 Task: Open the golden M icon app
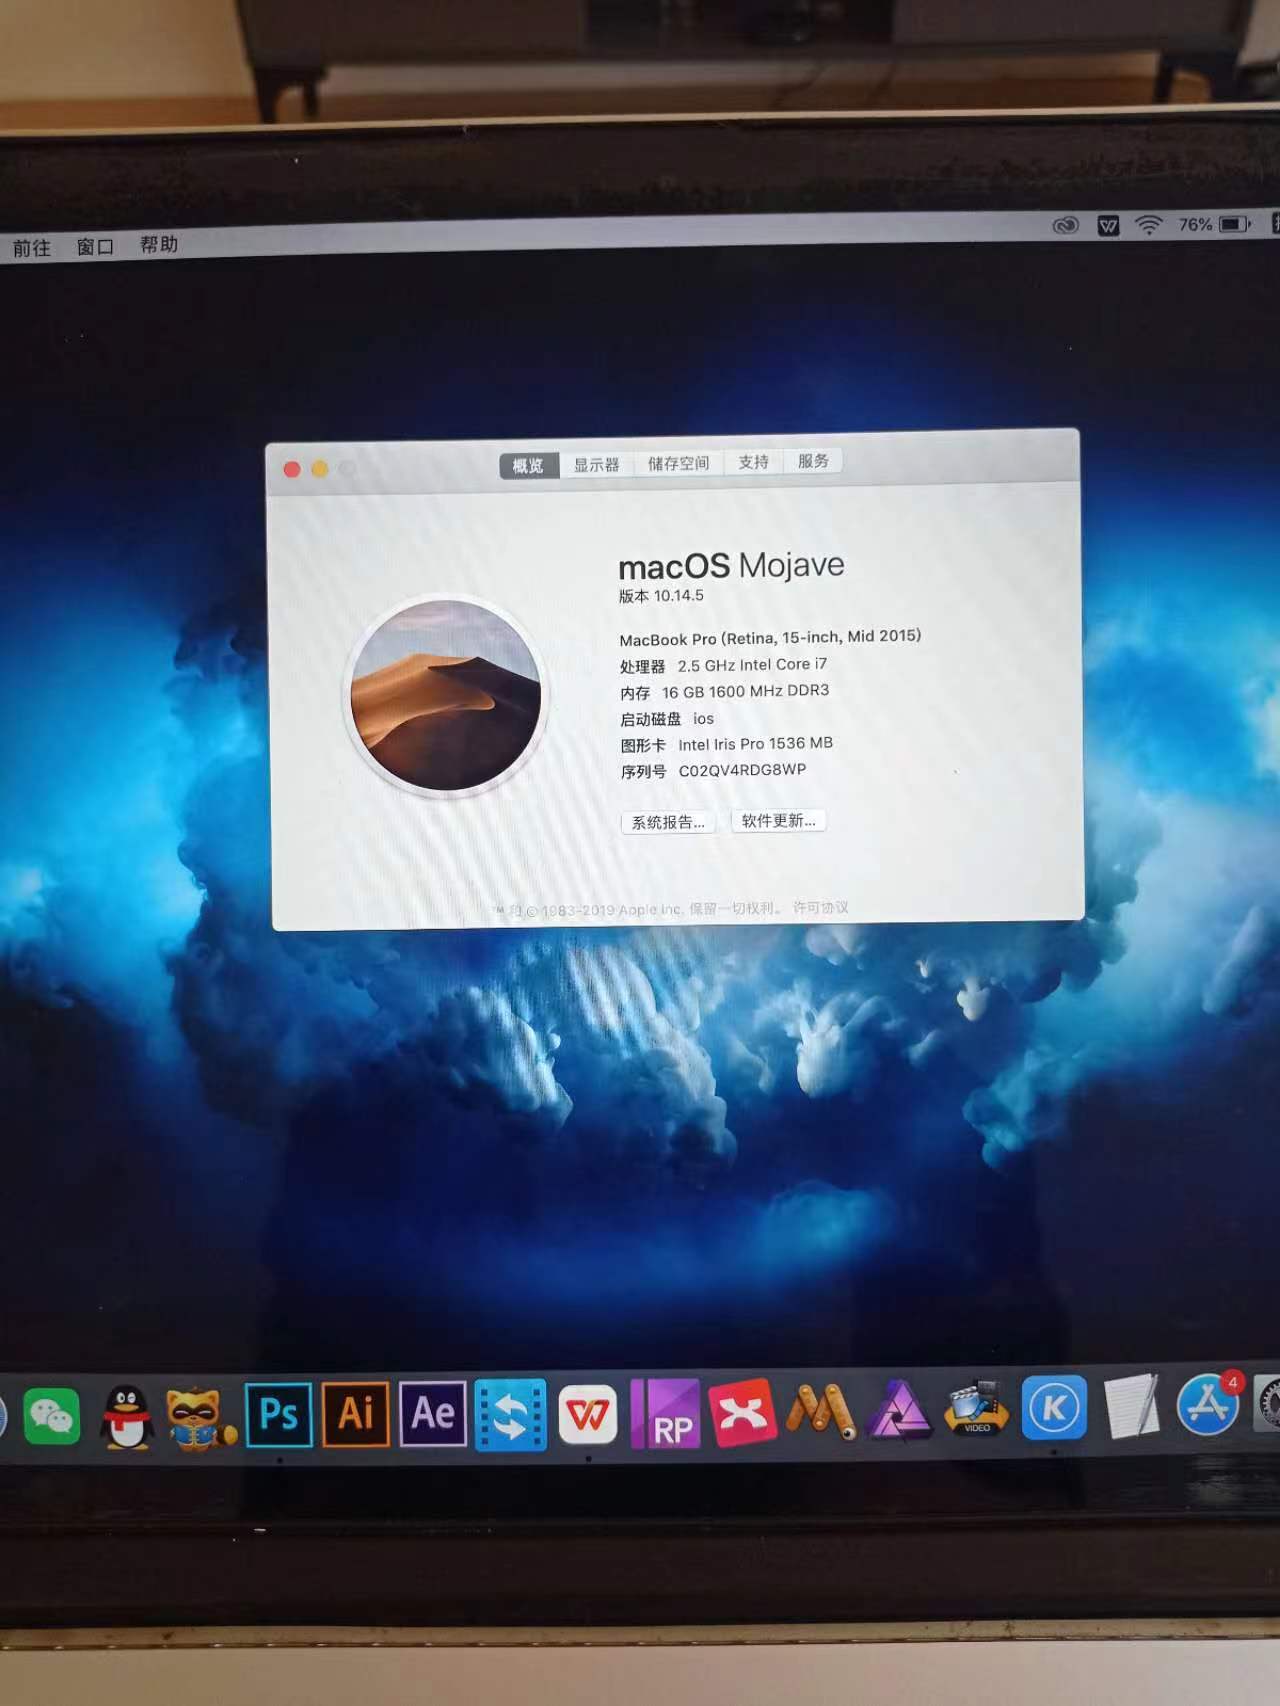tap(821, 1412)
